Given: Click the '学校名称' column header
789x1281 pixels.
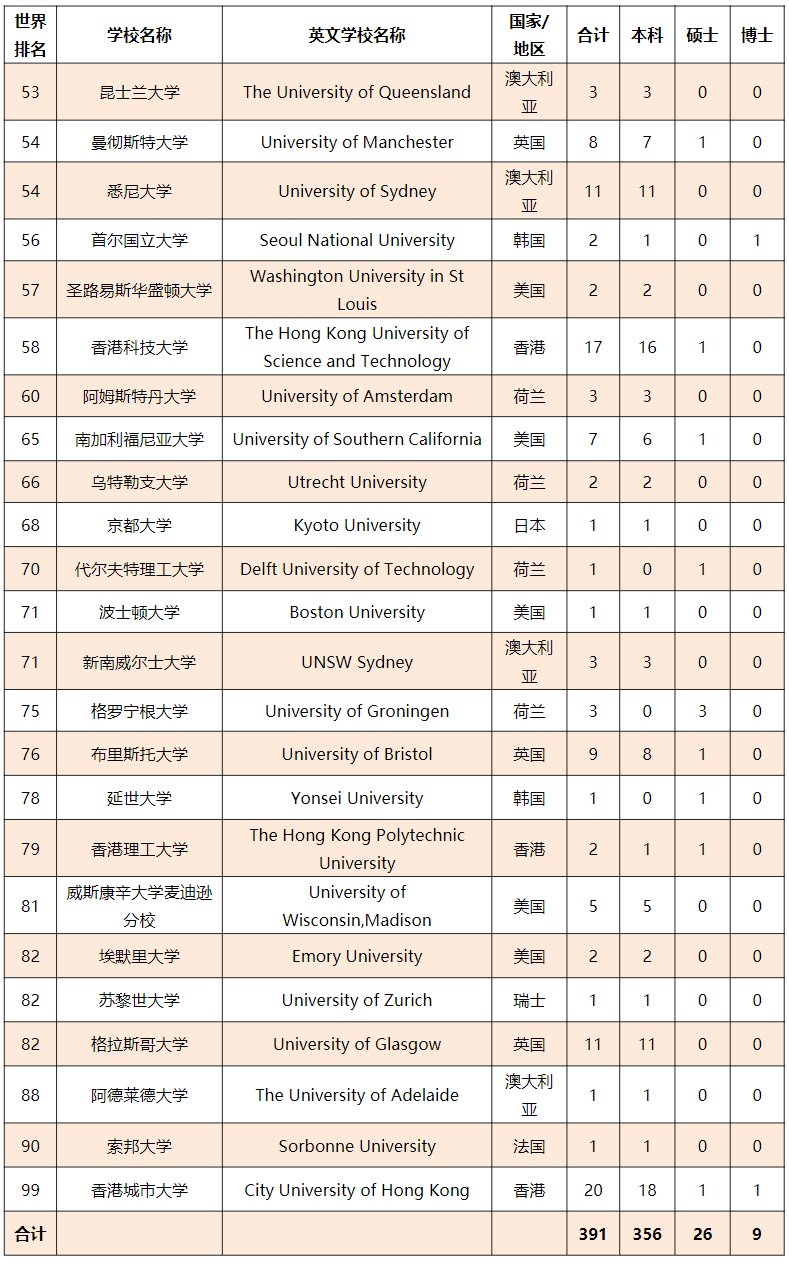Looking at the screenshot, I should point(139,35).
